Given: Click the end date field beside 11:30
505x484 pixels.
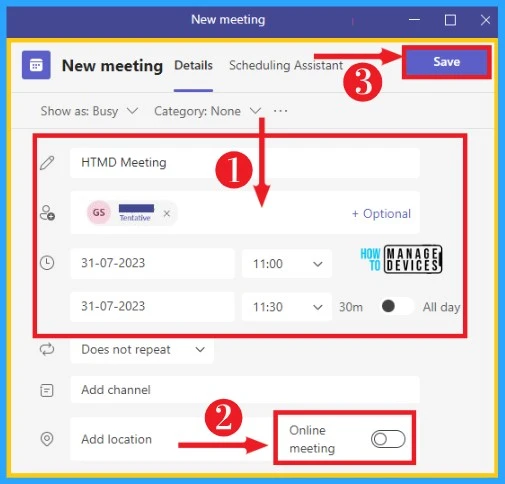Looking at the screenshot, I should (152, 307).
